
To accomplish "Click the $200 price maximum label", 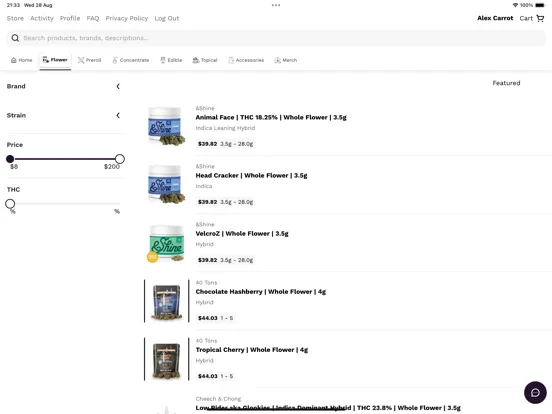I will pyautogui.click(x=112, y=167).
